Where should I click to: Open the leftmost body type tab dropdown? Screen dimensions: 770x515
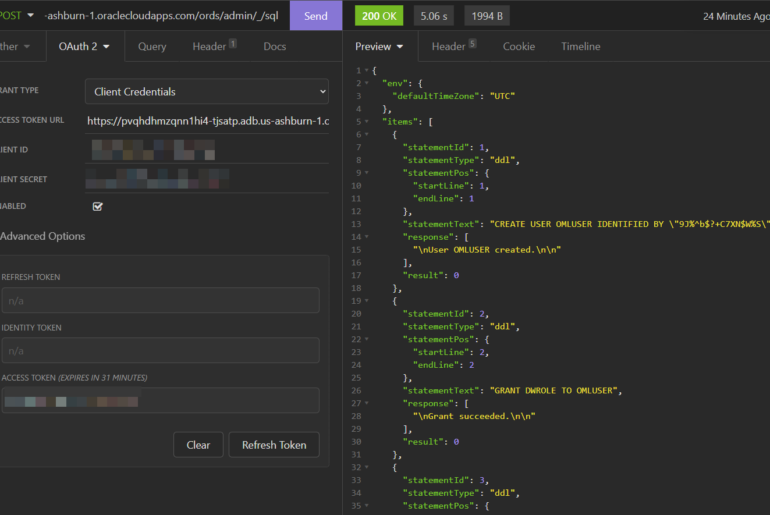(15, 46)
